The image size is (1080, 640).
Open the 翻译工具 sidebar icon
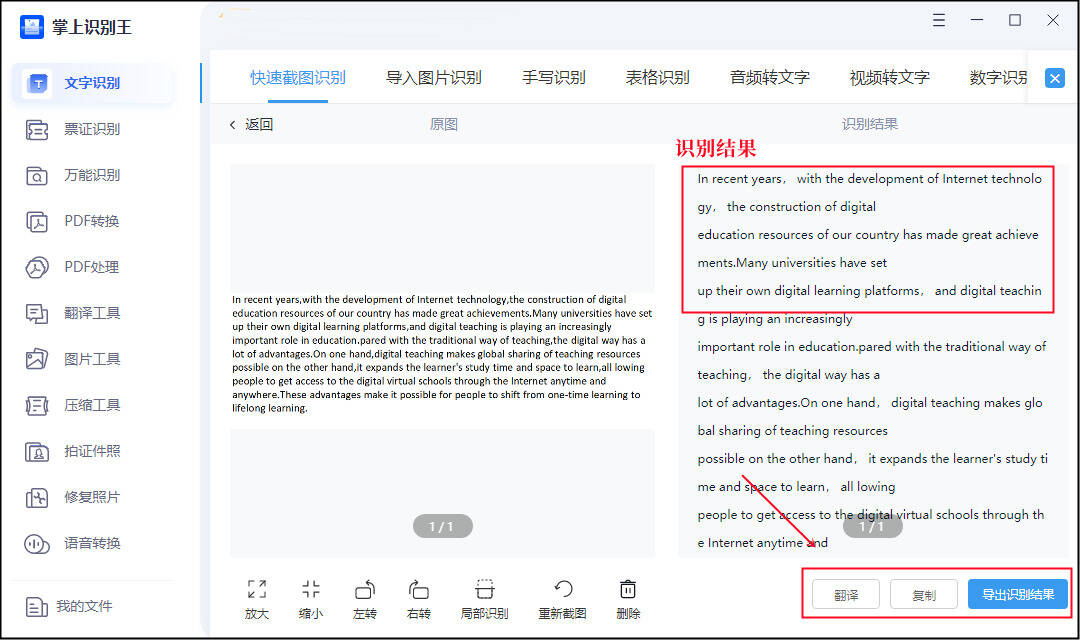(37, 313)
